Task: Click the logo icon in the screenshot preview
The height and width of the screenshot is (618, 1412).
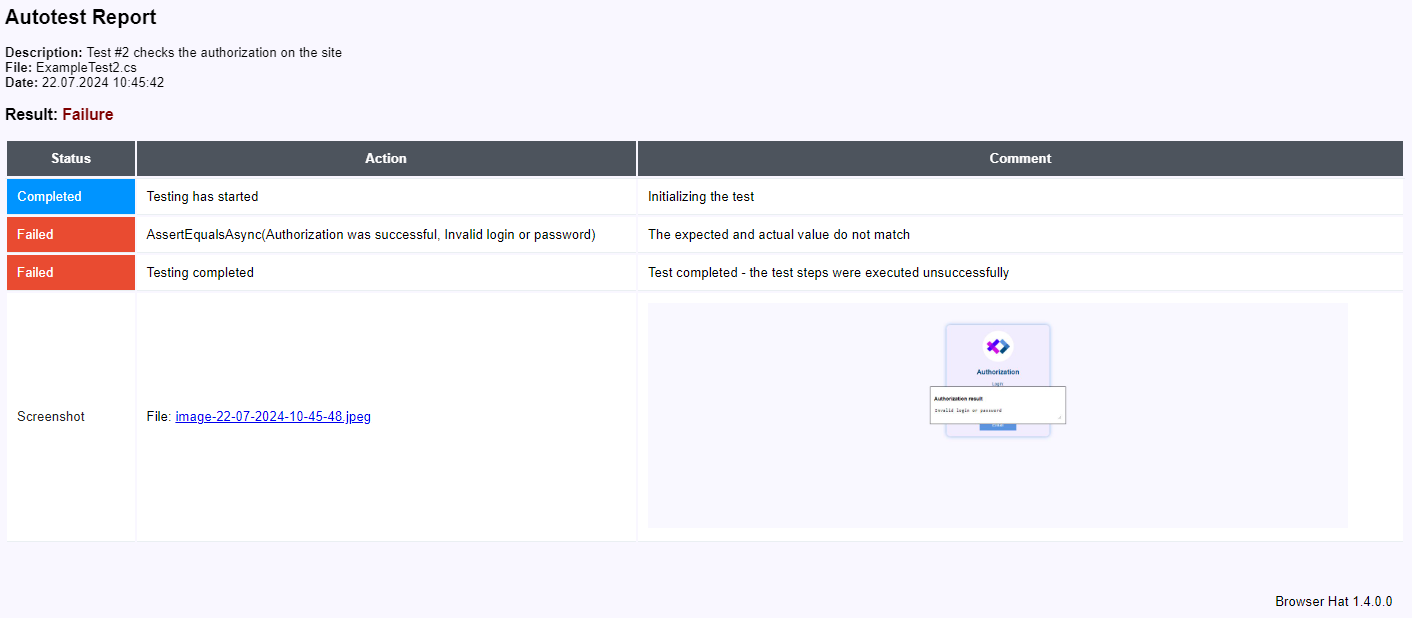Action: tap(997, 346)
